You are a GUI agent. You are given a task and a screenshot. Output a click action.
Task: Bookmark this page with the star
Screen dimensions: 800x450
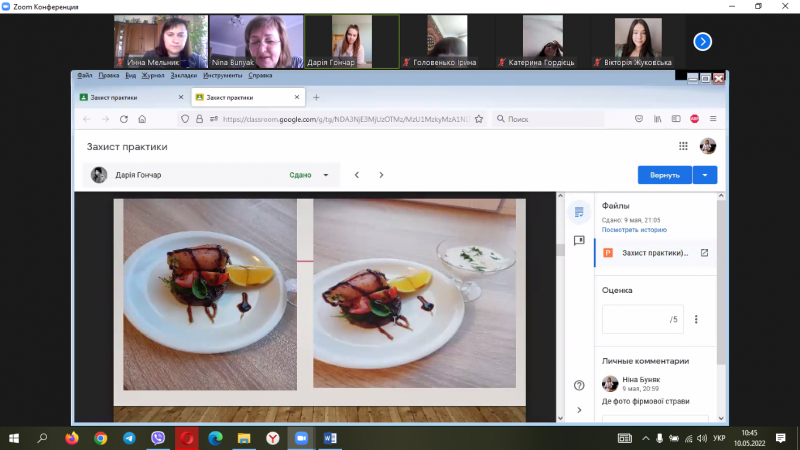click(x=479, y=119)
